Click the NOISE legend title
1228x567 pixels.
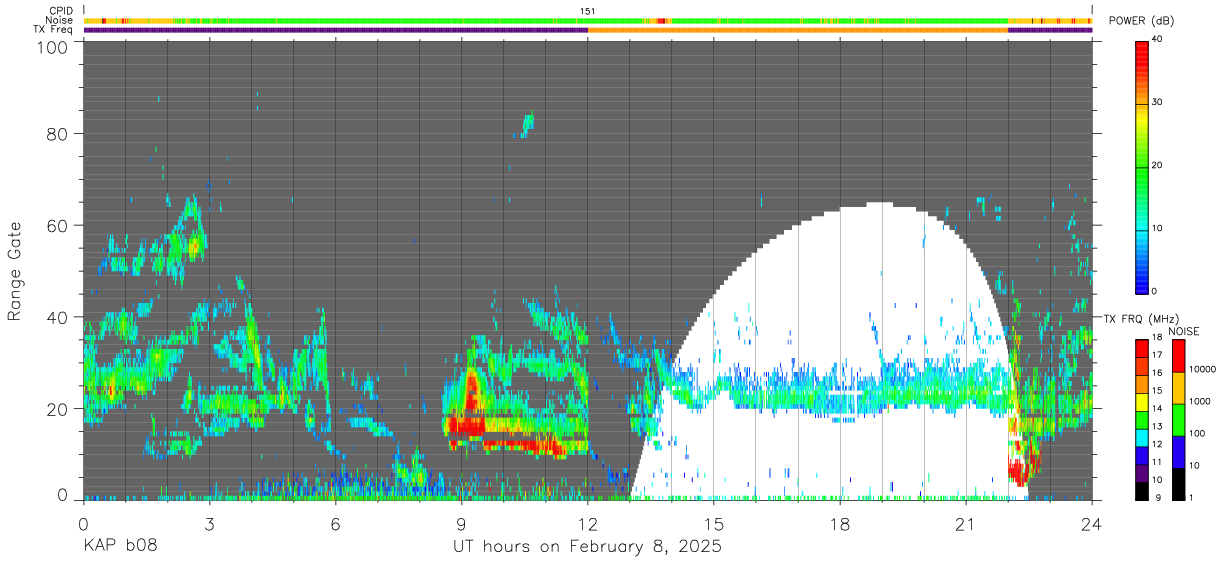tap(1183, 331)
